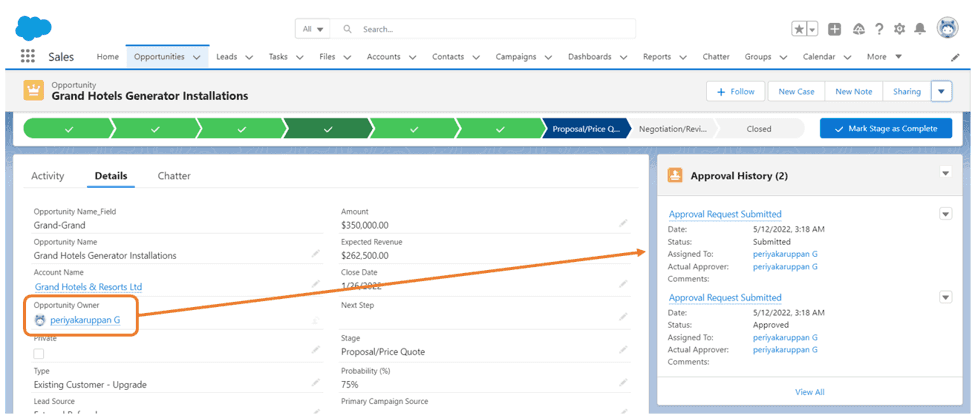The image size is (975, 418).
Task: Click the Sharing button
Action: 907,91
